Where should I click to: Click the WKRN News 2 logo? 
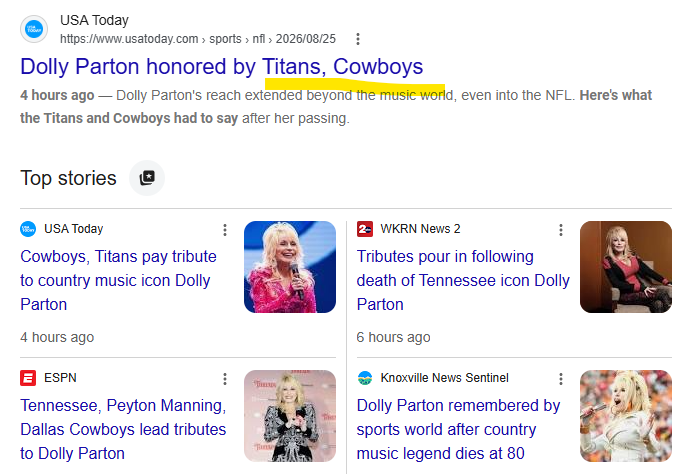coord(365,229)
